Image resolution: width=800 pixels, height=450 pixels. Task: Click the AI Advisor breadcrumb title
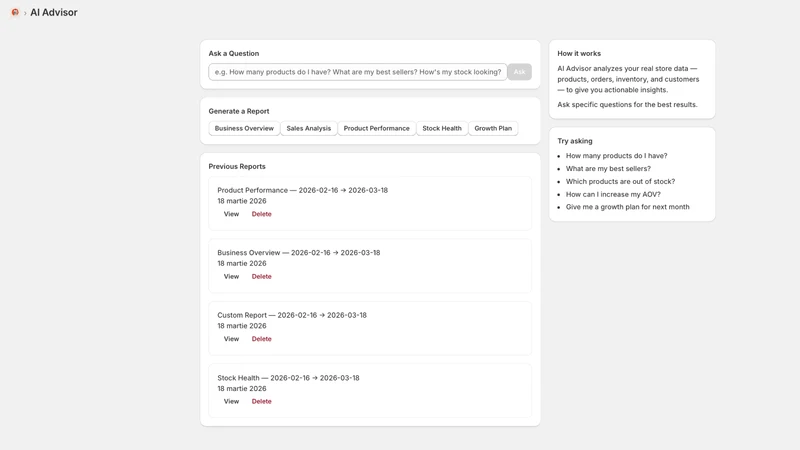coord(54,12)
